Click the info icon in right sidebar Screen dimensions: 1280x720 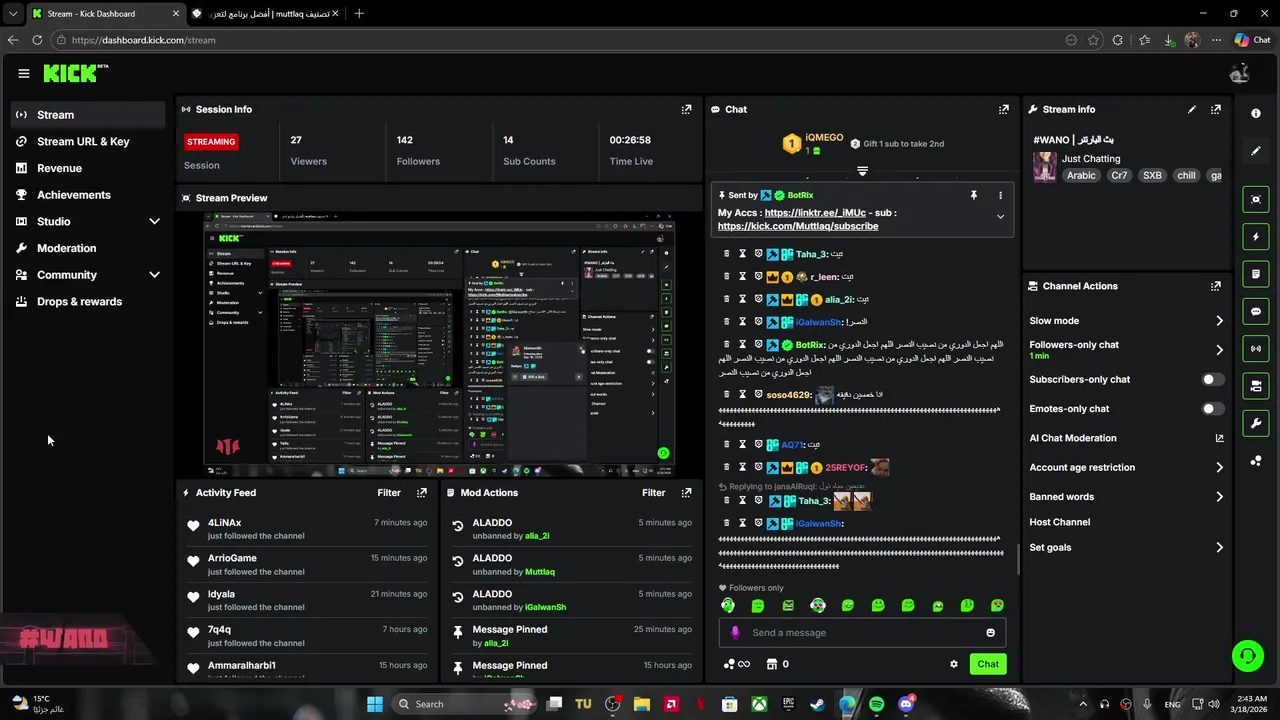click(x=1256, y=113)
